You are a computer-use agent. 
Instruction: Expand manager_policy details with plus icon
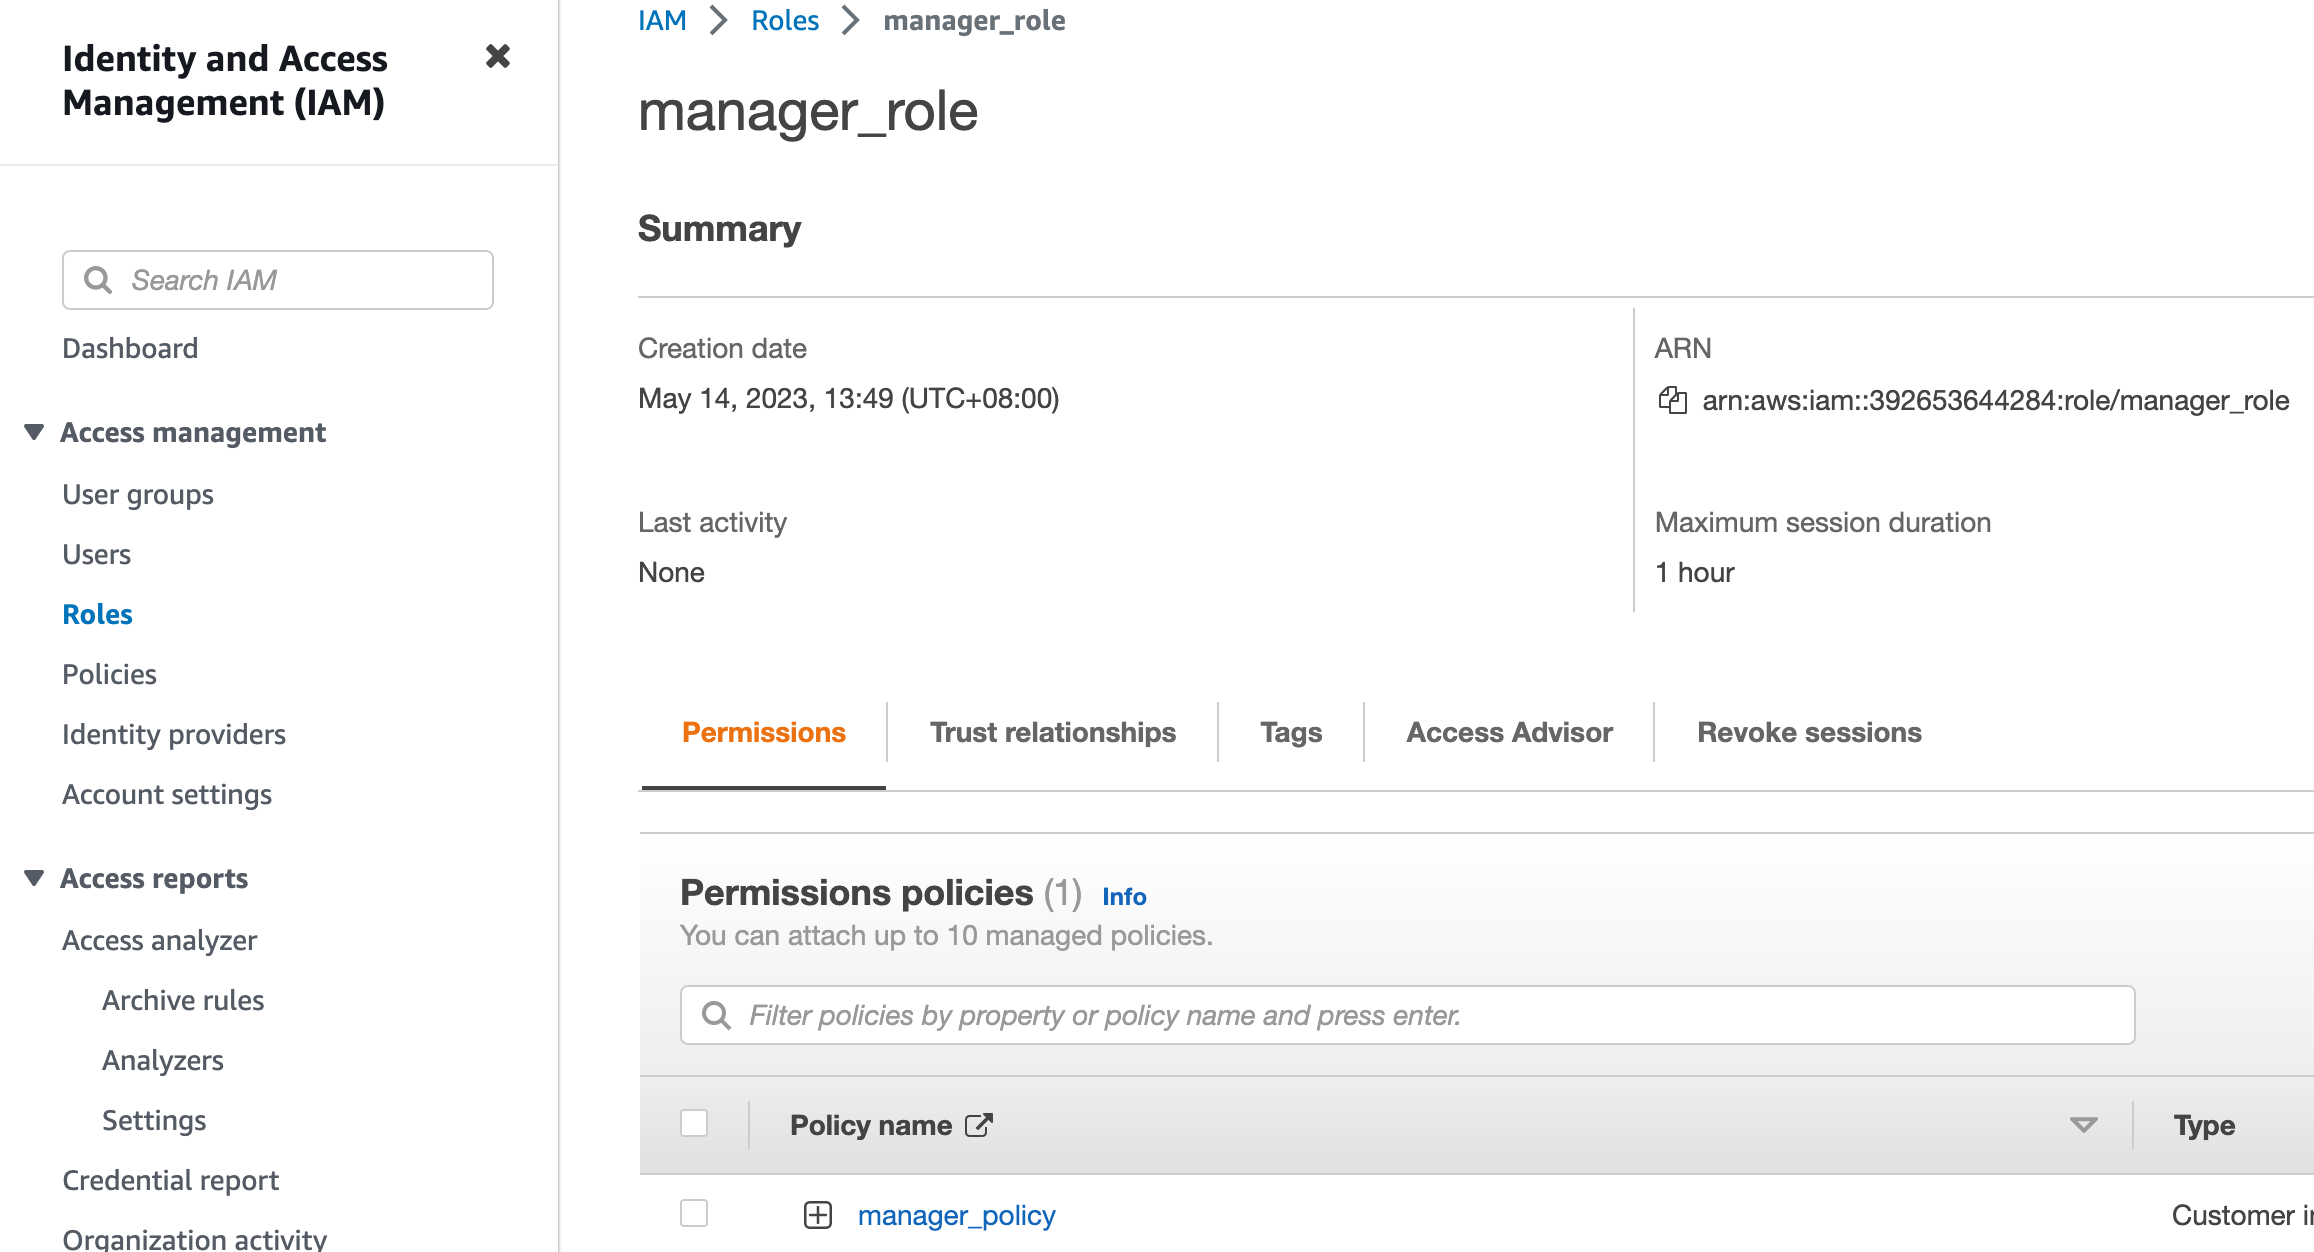817,1215
